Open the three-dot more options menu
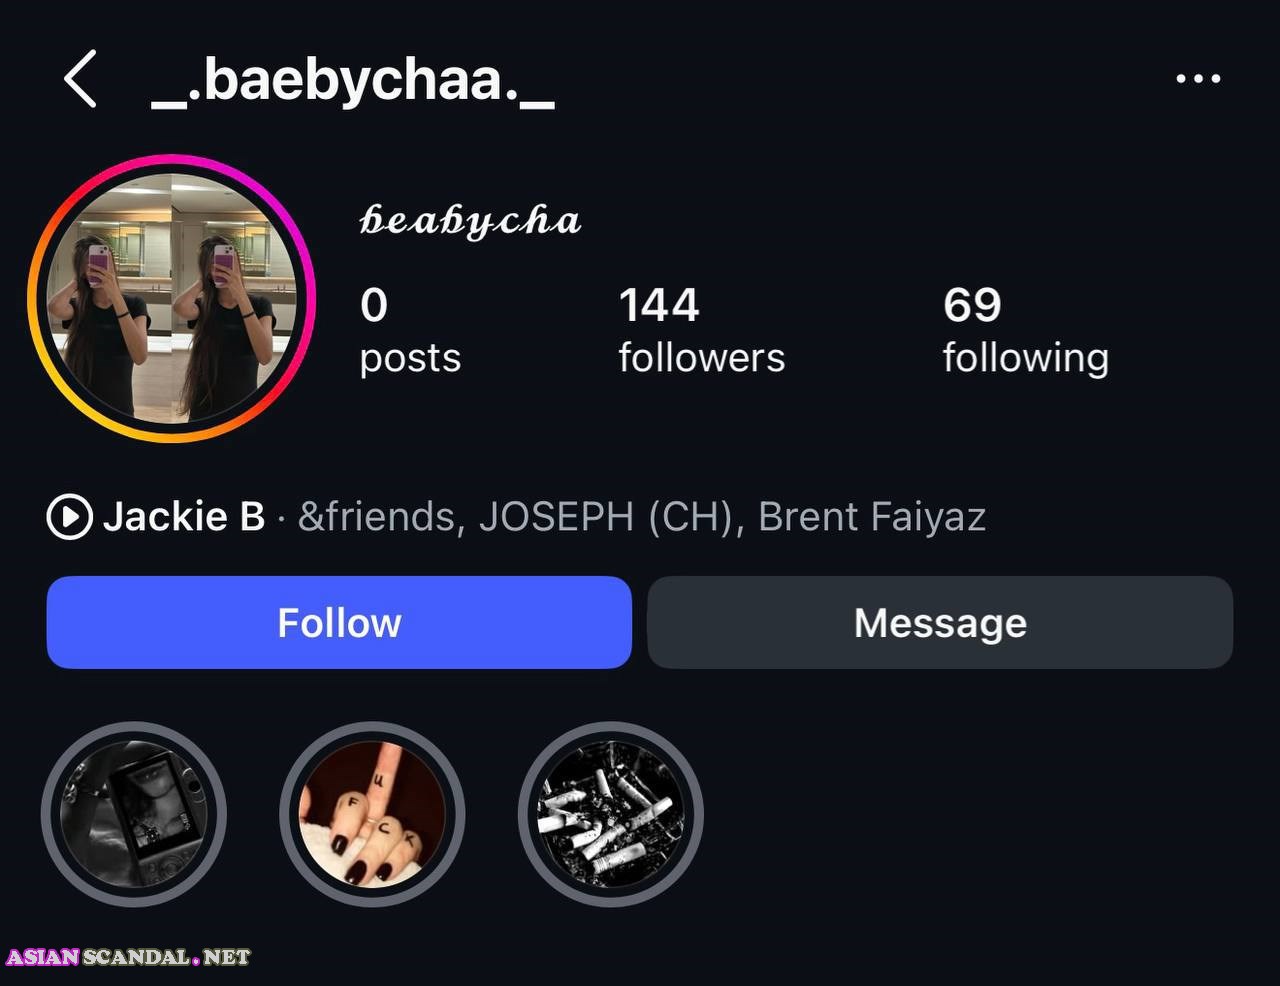1280x986 pixels. click(x=1198, y=78)
